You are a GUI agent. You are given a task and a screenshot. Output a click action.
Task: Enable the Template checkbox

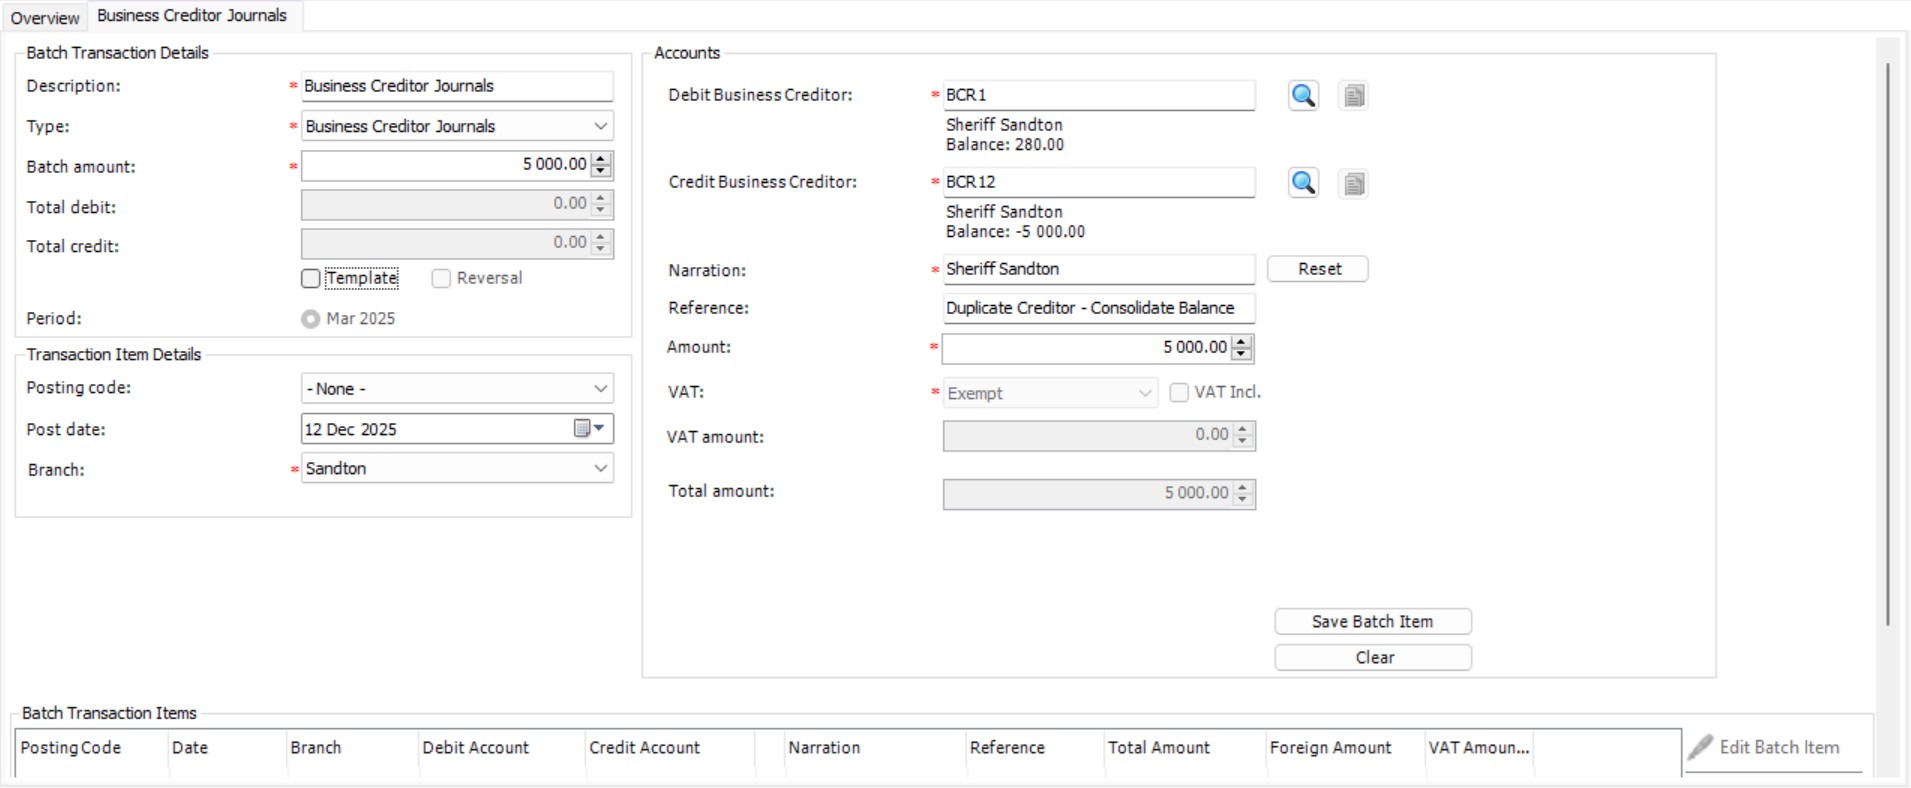pos(311,279)
